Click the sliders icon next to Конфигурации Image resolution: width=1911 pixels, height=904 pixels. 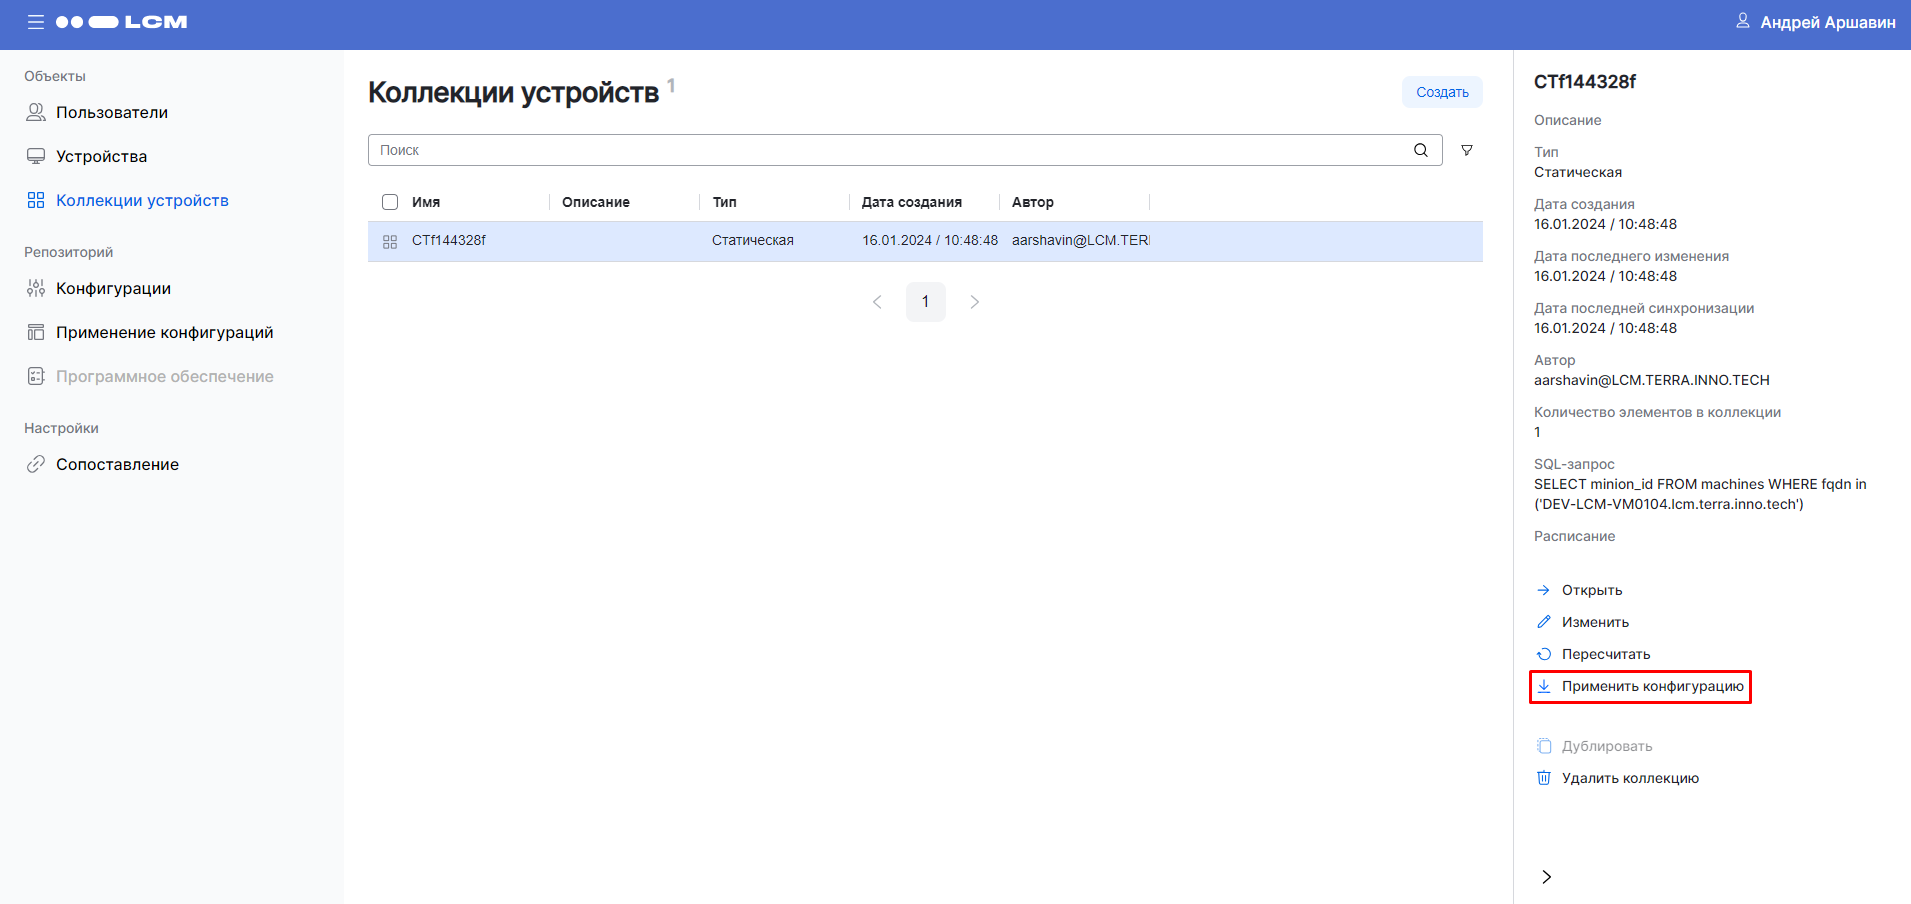pyautogui.click(x=36, y=288)
